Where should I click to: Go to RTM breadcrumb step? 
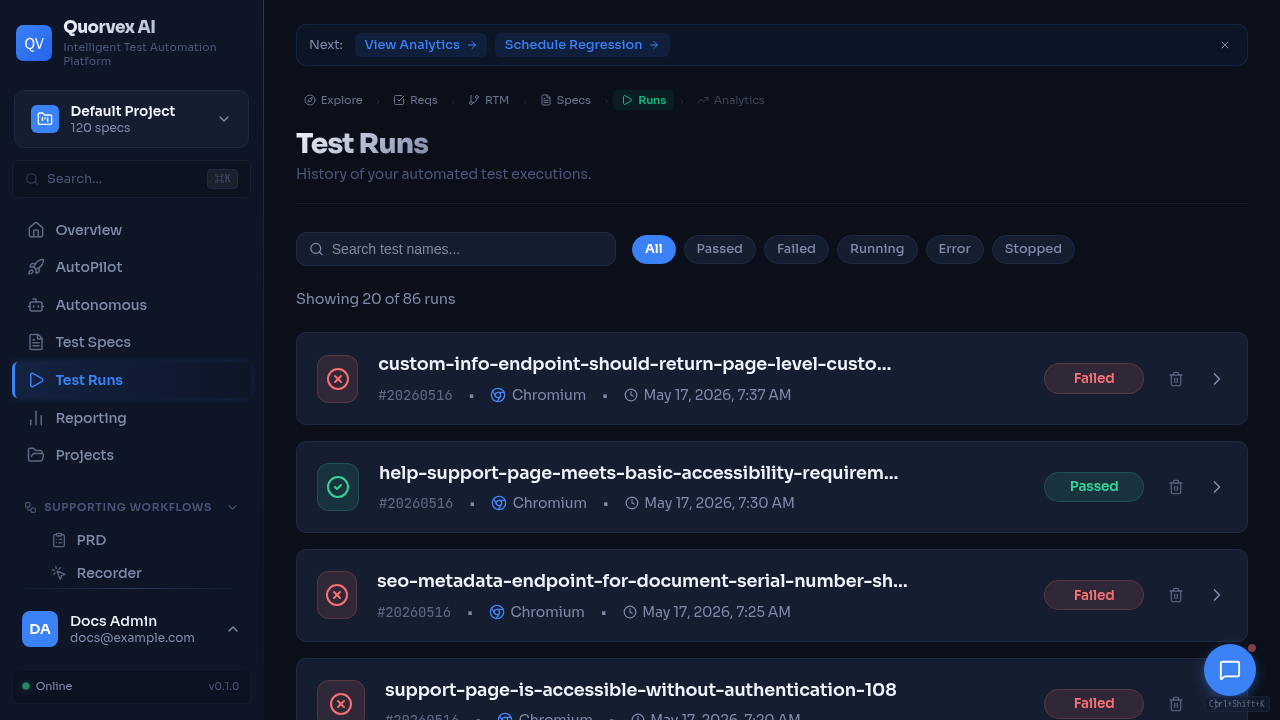[x=489, y=100]
